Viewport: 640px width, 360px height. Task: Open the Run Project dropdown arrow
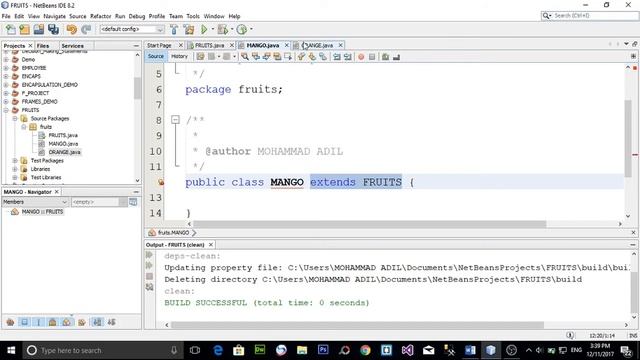click(212, 29)
